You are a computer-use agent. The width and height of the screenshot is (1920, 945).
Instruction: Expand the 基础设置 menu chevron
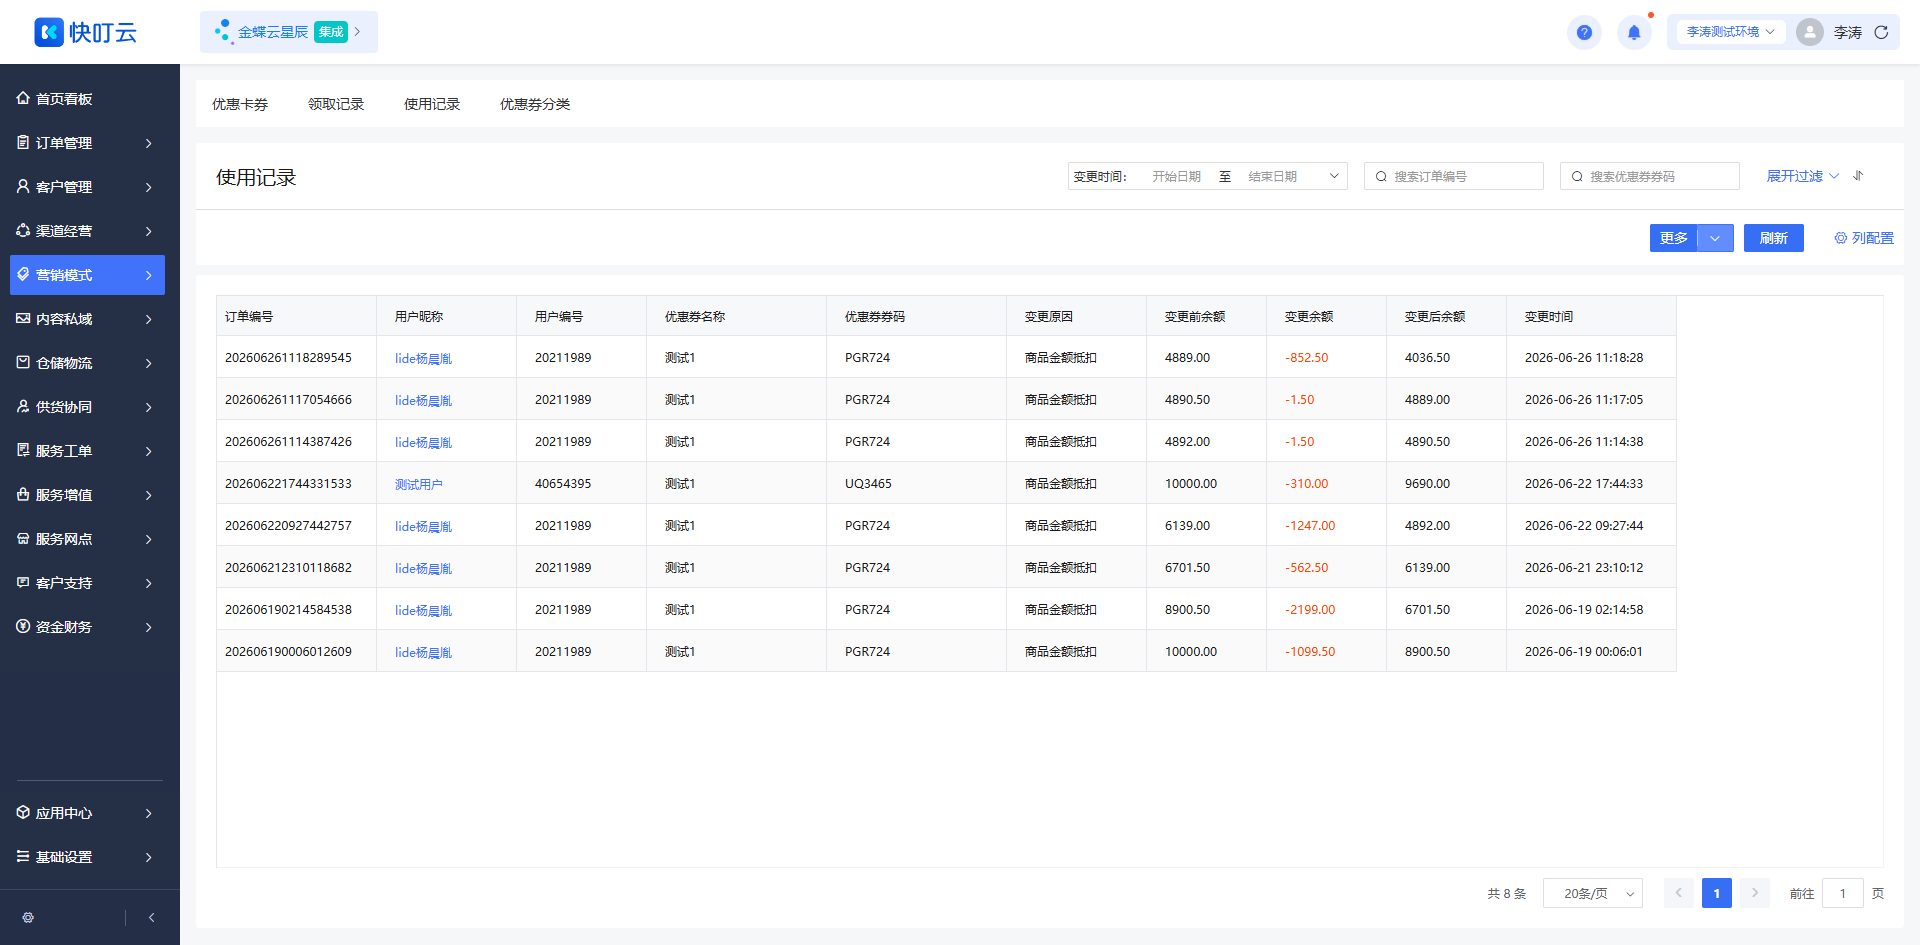[x=148, y=857]
